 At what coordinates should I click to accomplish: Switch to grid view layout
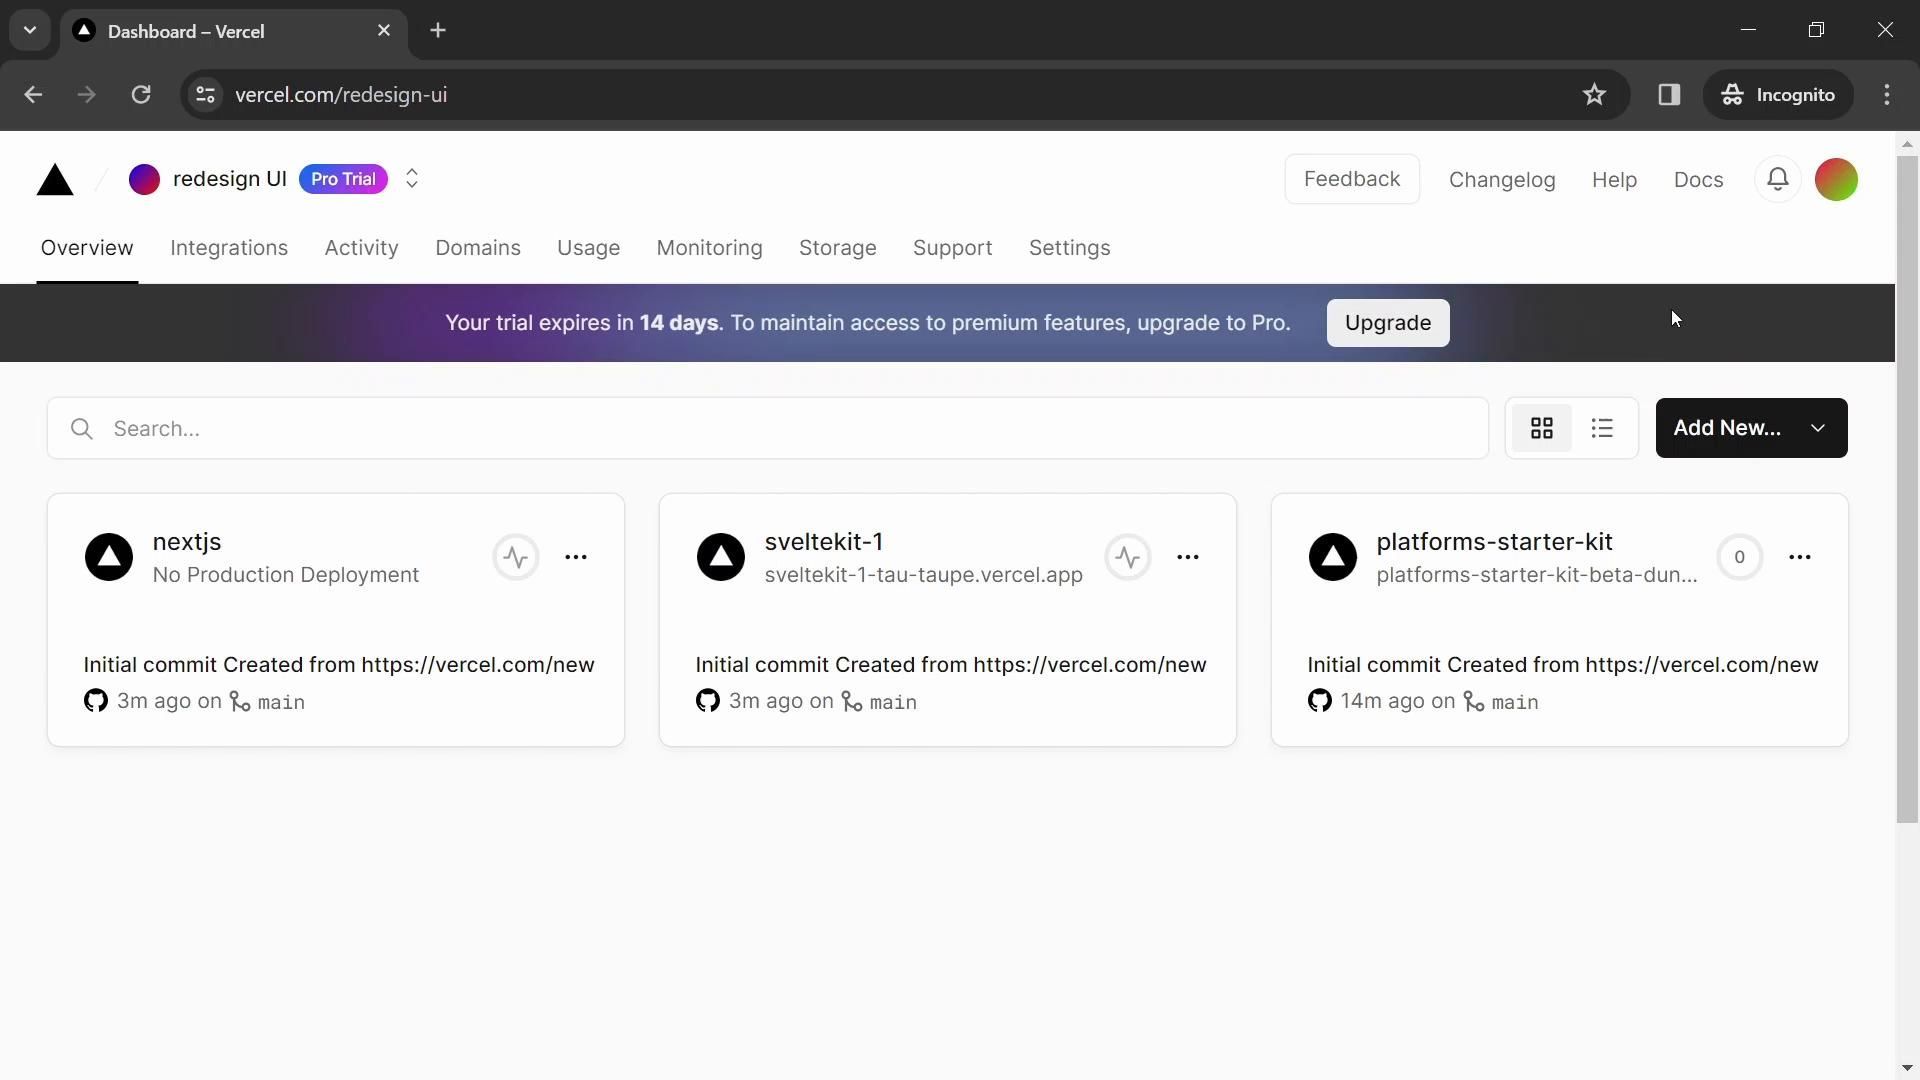click(1541, 428)
